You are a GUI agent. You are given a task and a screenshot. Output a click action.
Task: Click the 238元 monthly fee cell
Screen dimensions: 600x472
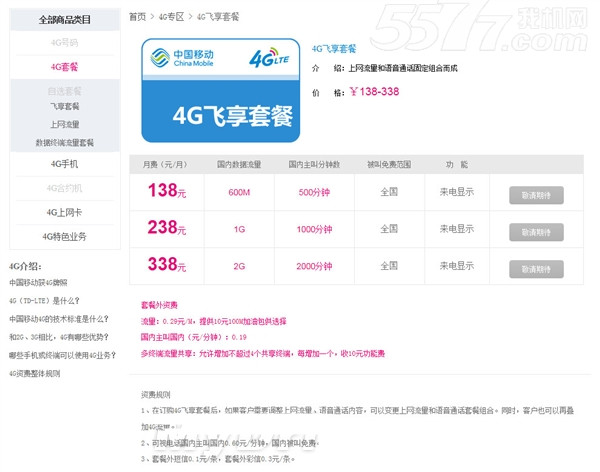167,227
